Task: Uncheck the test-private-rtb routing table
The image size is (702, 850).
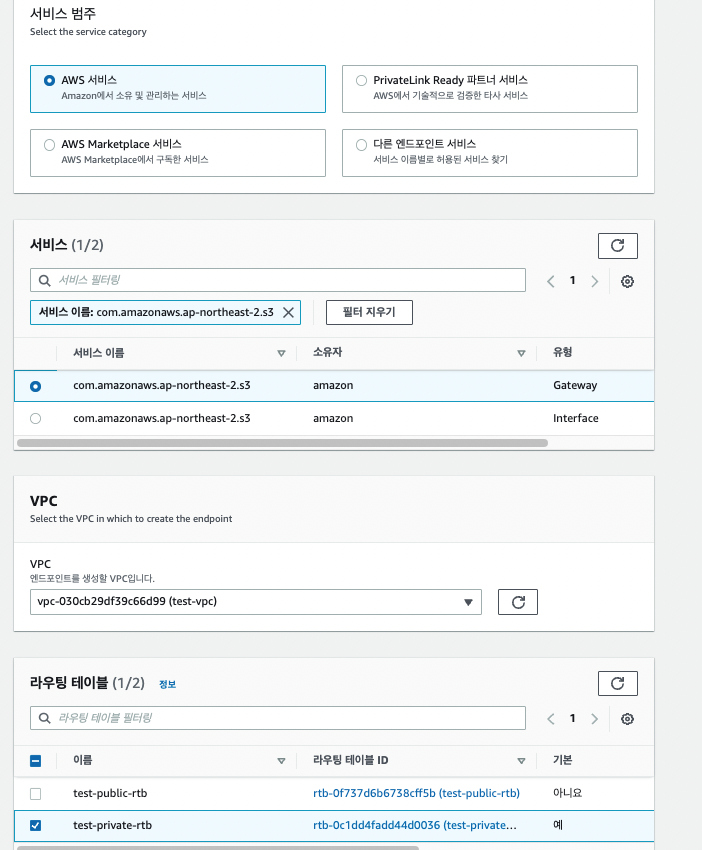Action: click(35, 826)
